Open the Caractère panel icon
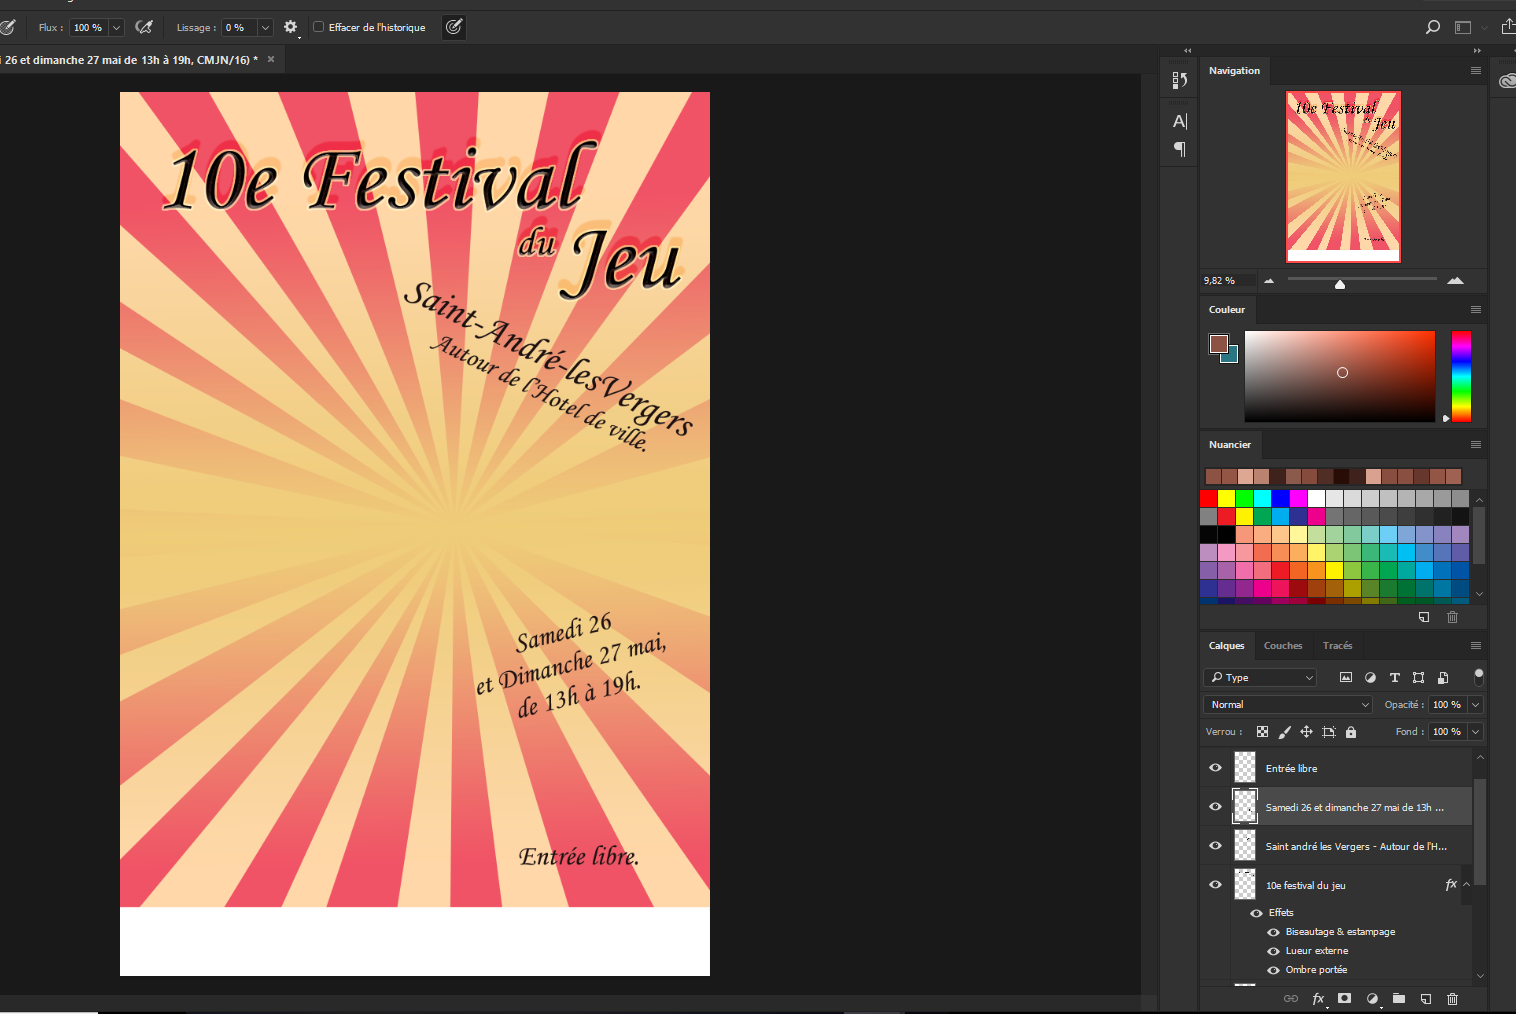Viewport: 1516px width, 1014px height. click(1179, 120)
